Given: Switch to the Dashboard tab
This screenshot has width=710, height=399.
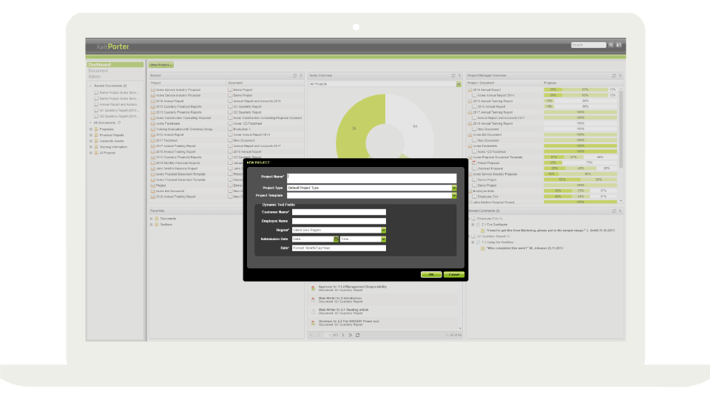Looking at the screenshot, I should pyautogui.click(x=115, y=65).
